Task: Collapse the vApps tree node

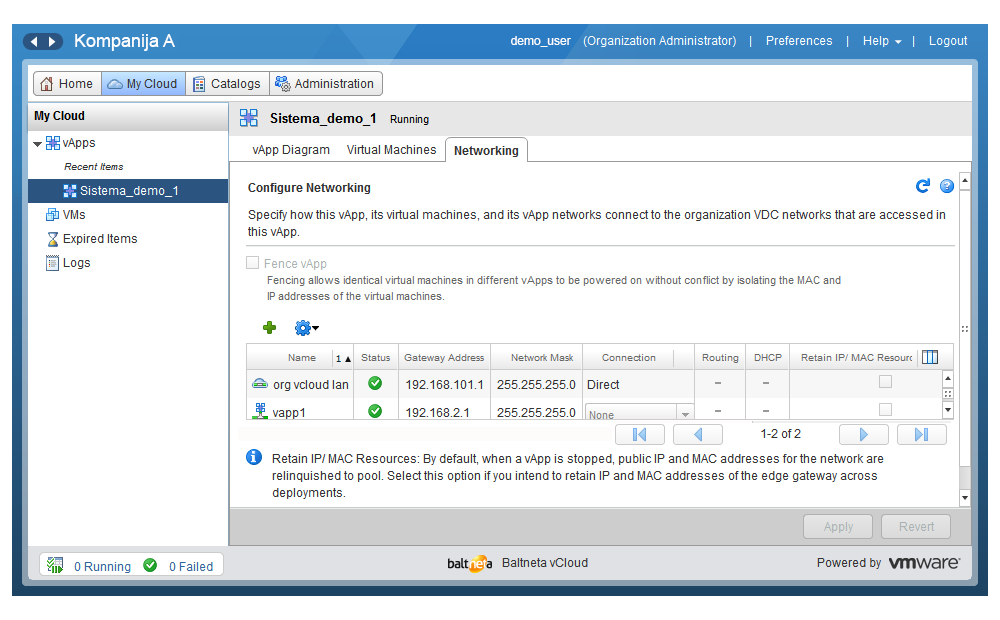Action: [x=38, y=144]
